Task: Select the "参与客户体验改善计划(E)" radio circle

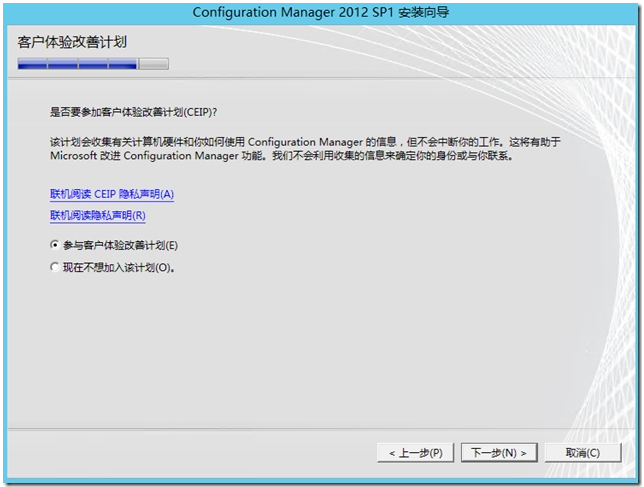Action: click(54, 245)
